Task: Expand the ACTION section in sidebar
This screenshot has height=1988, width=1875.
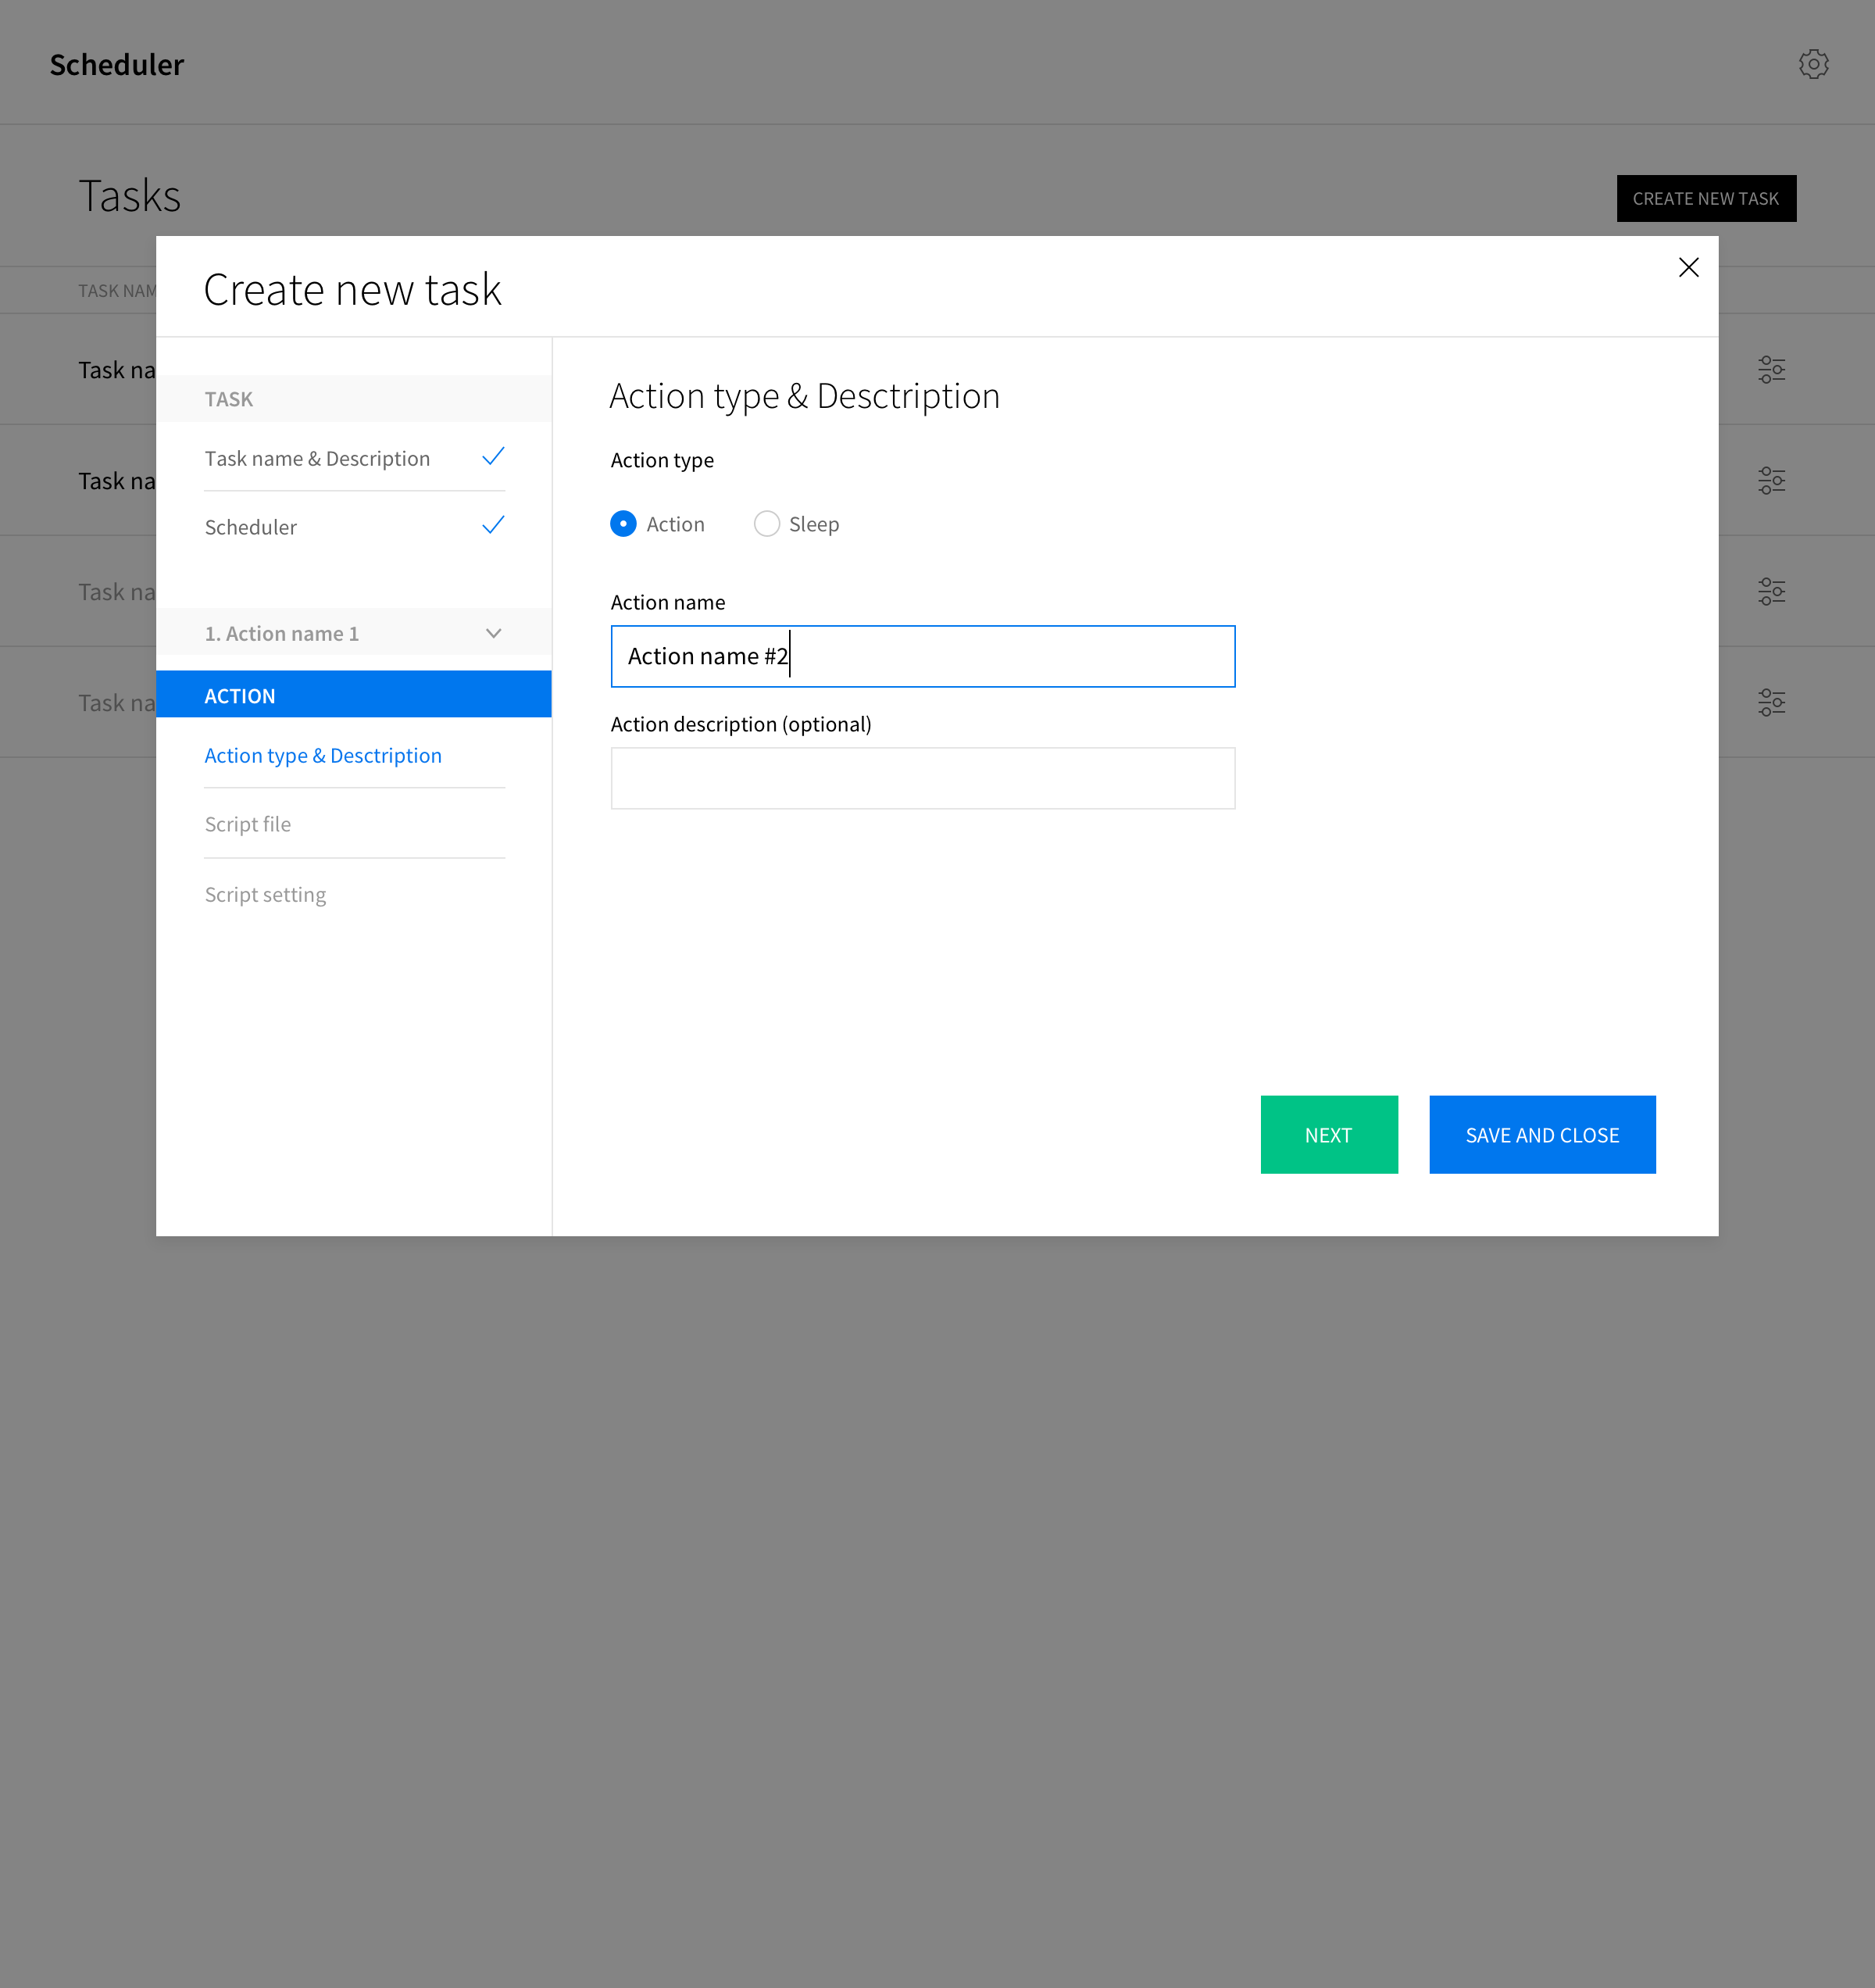Action: [x=351, y=695]
